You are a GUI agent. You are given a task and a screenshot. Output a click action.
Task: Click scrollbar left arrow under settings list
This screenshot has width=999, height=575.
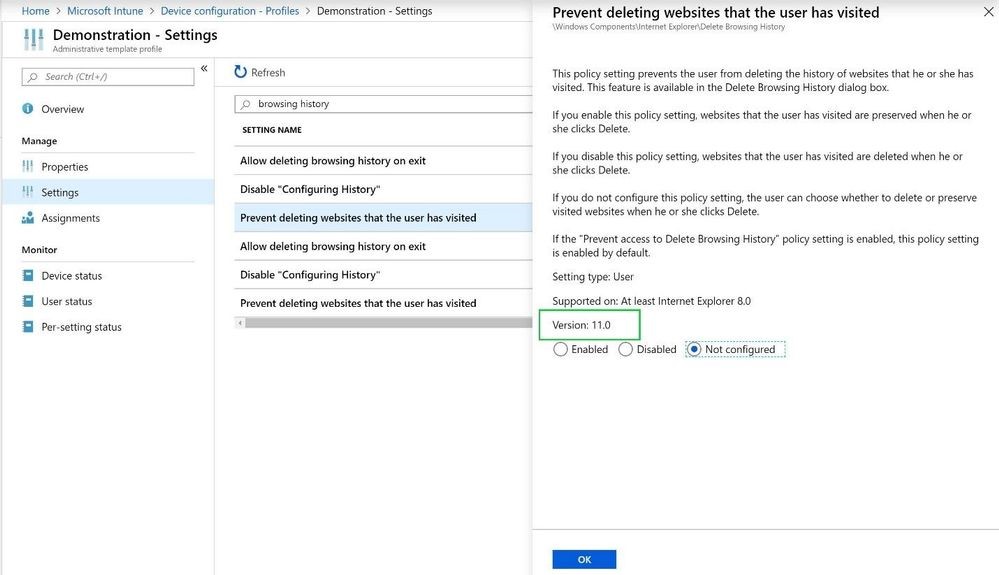[240, 323]
